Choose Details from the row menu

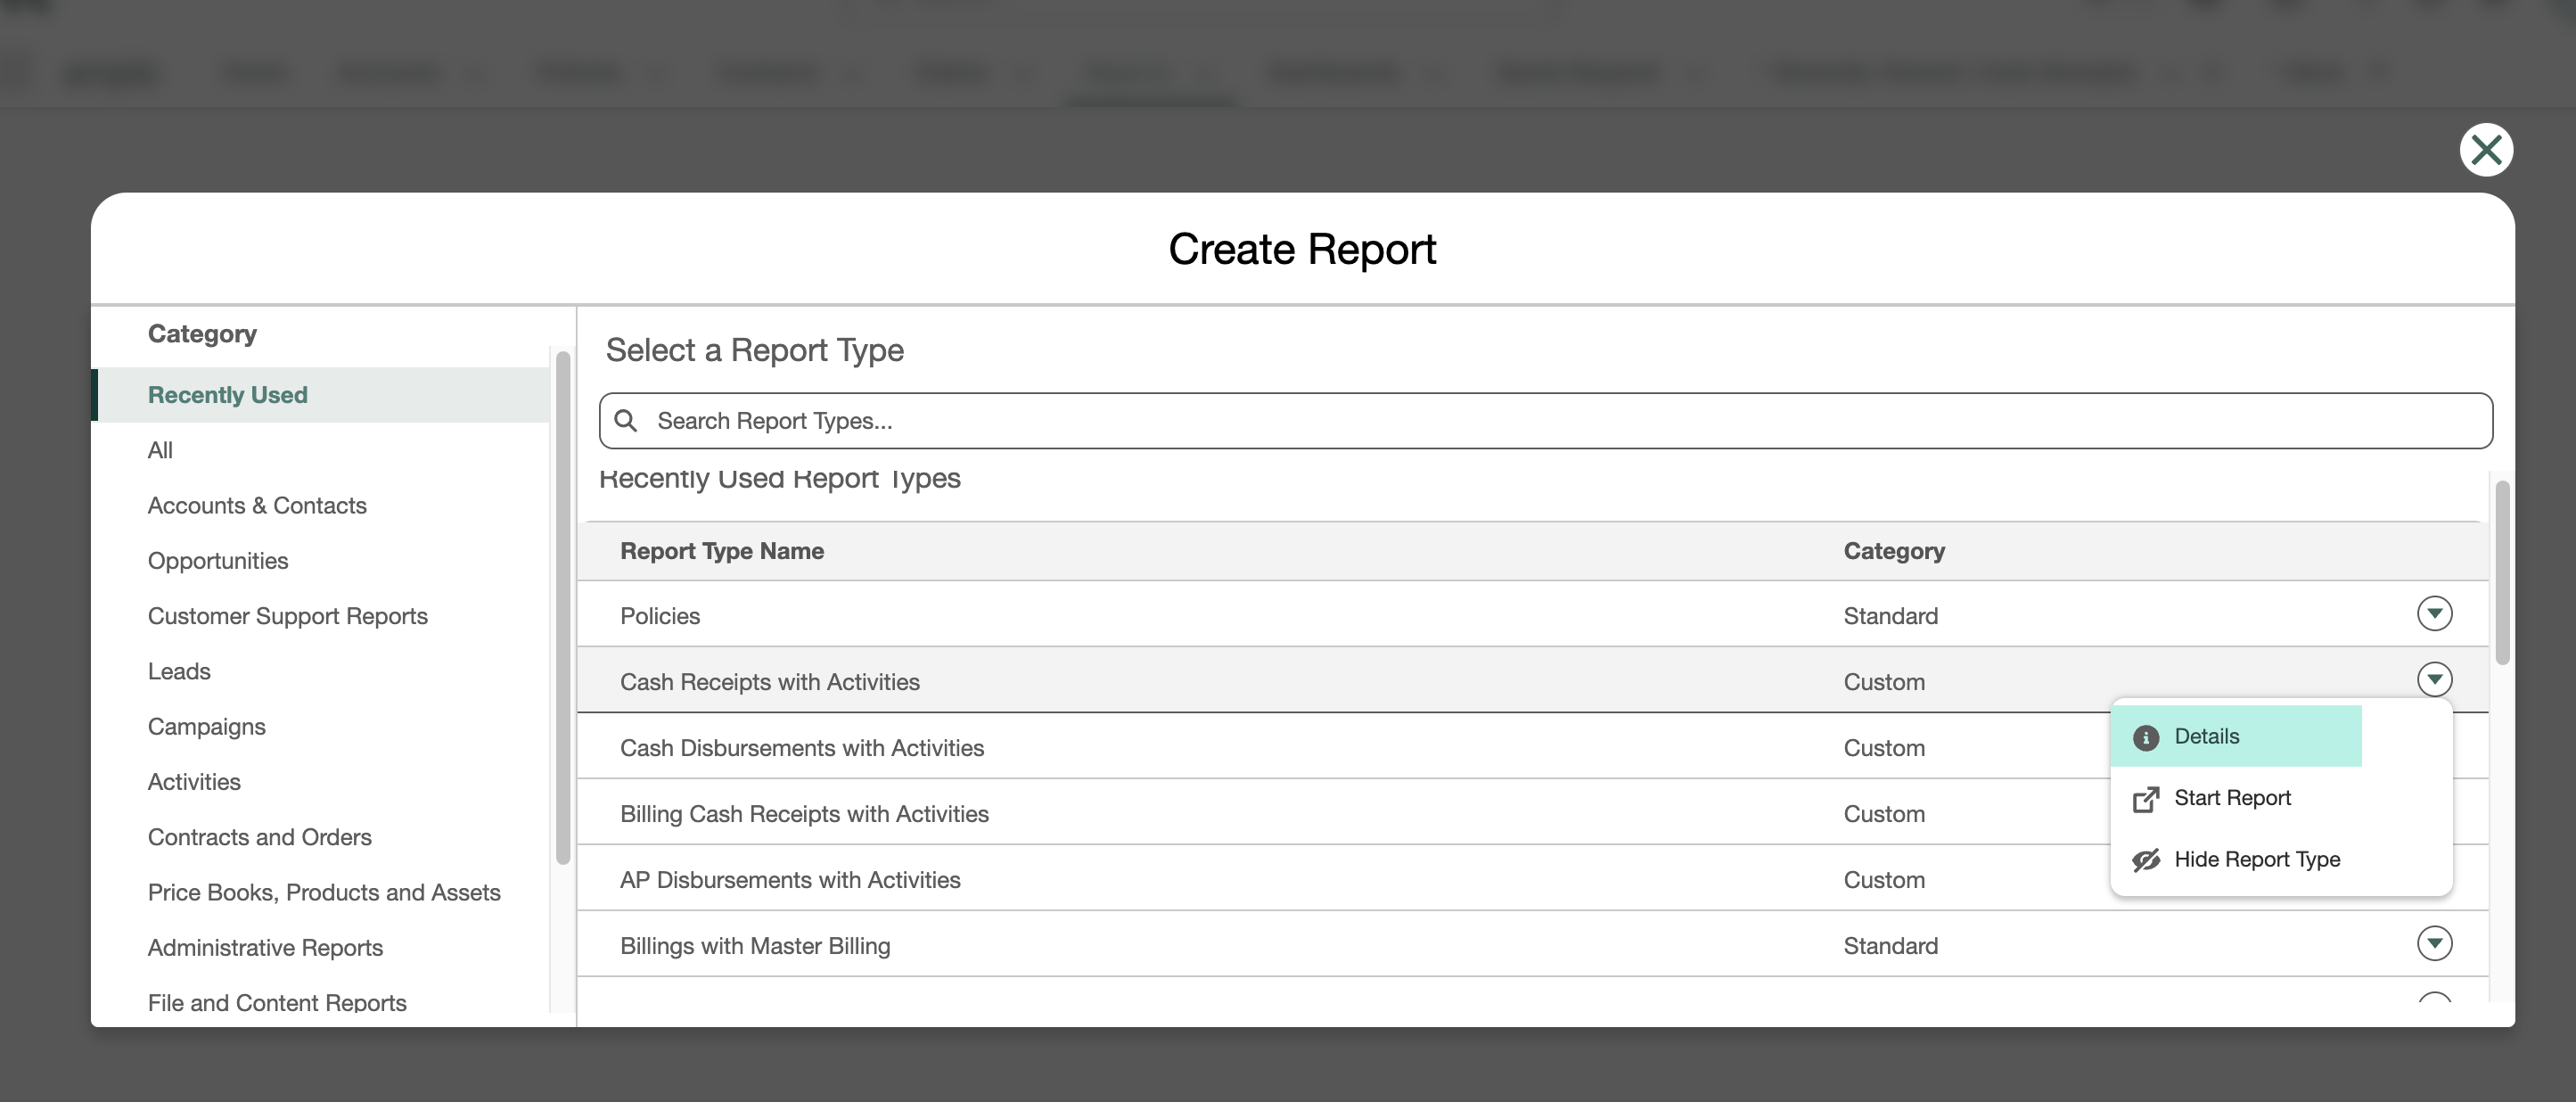pos(2235,736)
